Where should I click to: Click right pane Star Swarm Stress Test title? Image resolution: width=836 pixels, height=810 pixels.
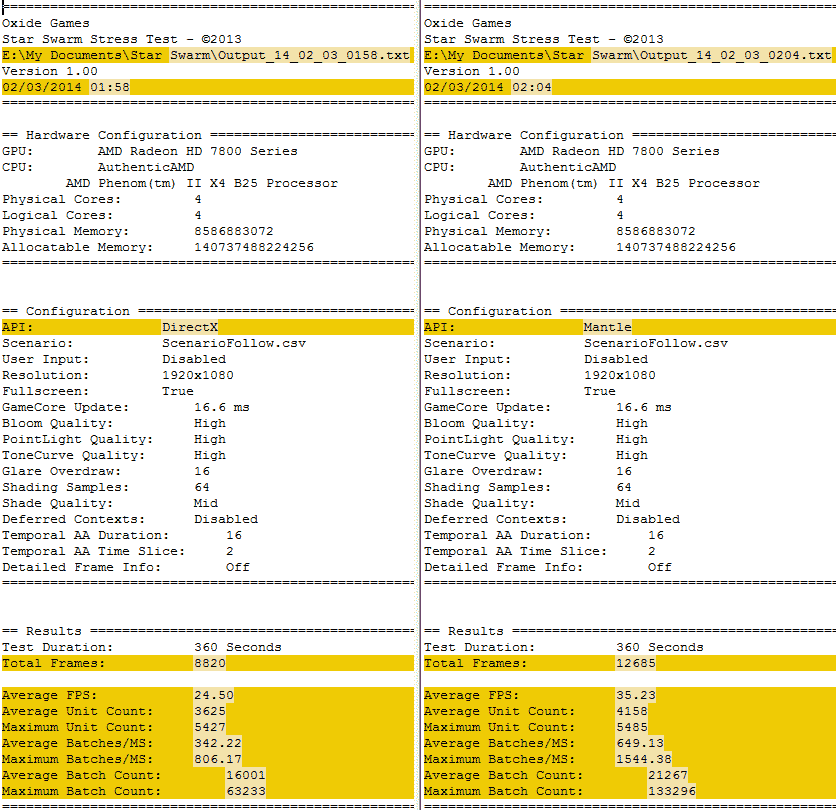click(x=544, y=39)
